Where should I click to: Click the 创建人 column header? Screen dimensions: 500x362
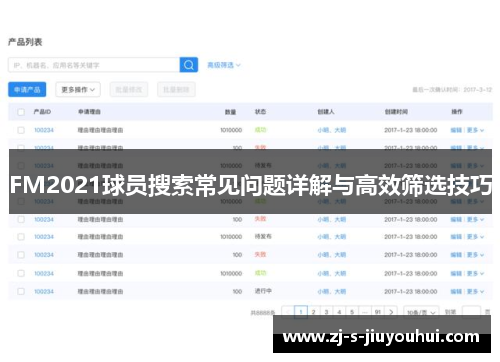click(x=326, y=112)
